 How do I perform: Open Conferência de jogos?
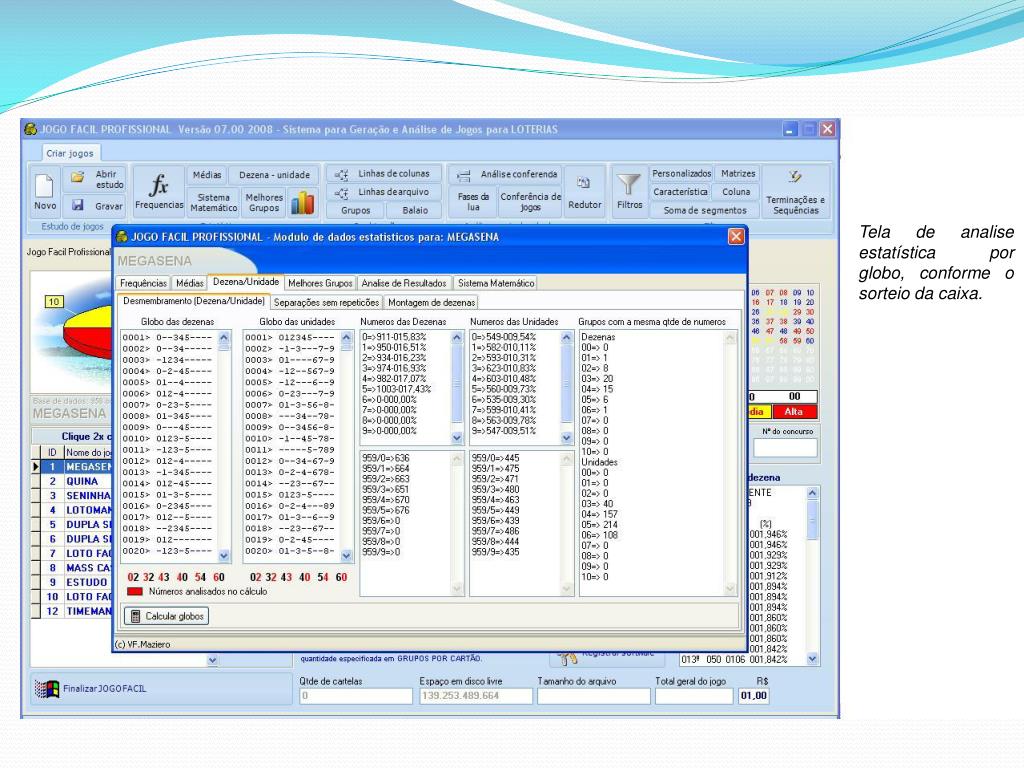click(x=530, y=202)
